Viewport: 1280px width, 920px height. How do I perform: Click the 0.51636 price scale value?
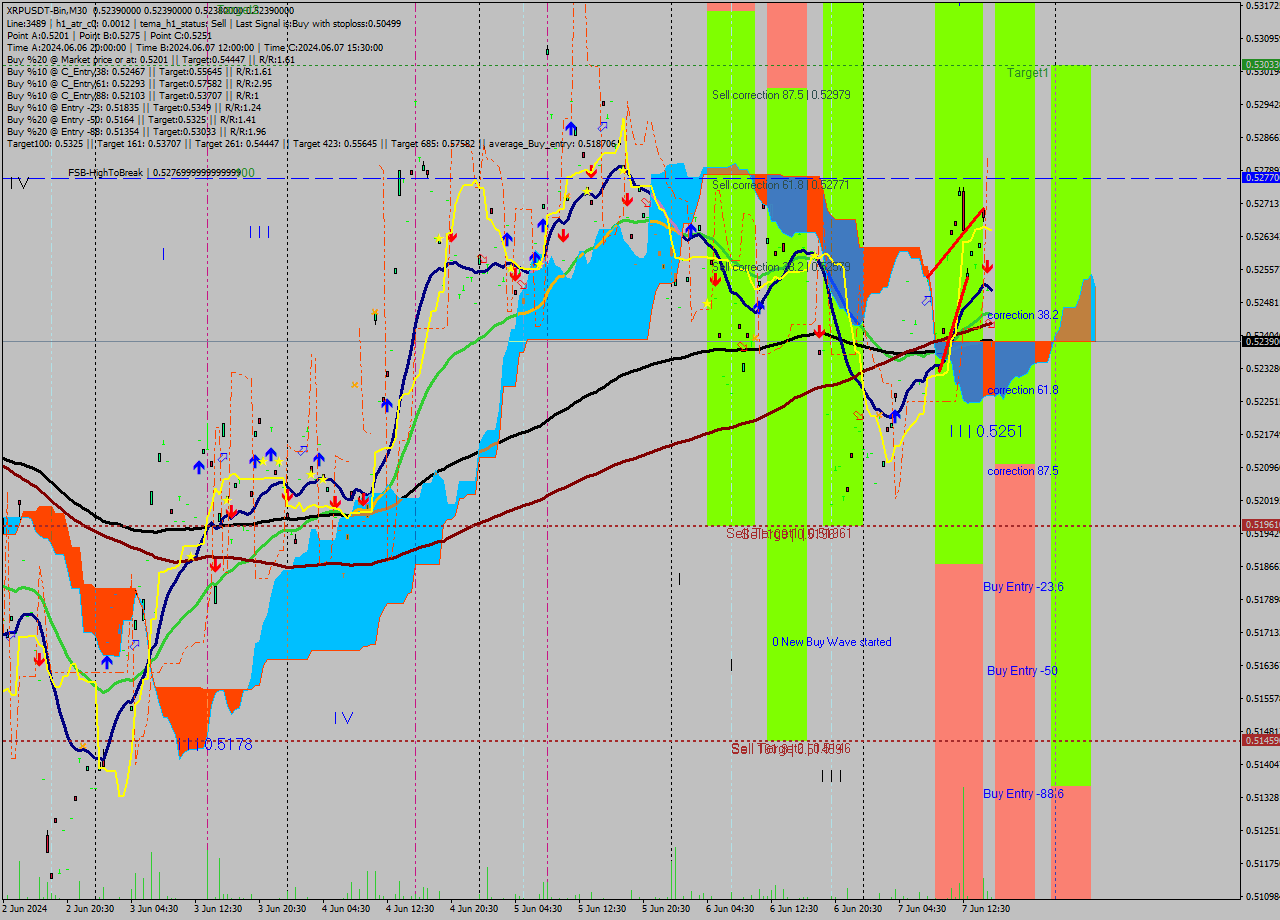click(x=1262, y=665)
